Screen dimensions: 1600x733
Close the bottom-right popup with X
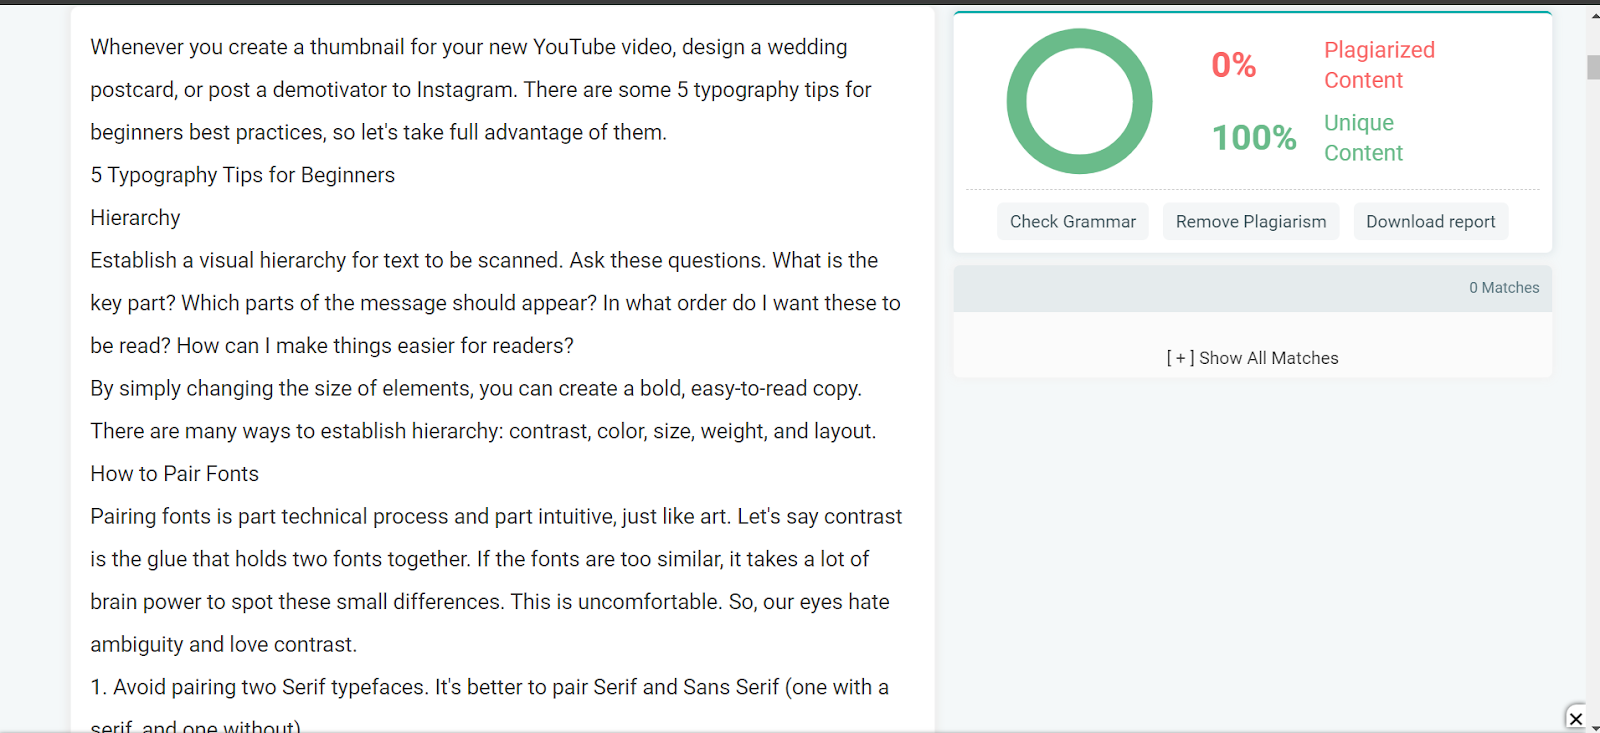click(1576, 718)
